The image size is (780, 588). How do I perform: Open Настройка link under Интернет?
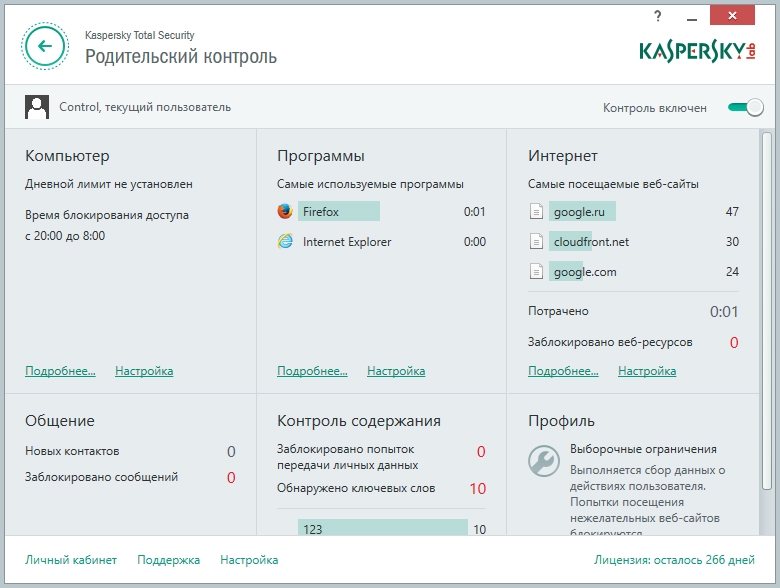[x=647, y=371]
